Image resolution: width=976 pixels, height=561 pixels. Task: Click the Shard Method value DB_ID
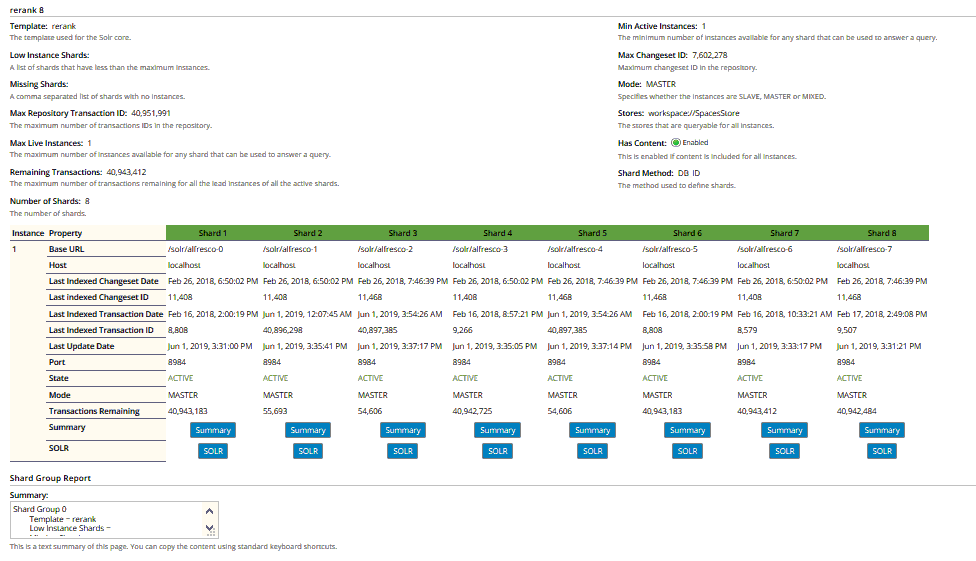pos(689,173)
